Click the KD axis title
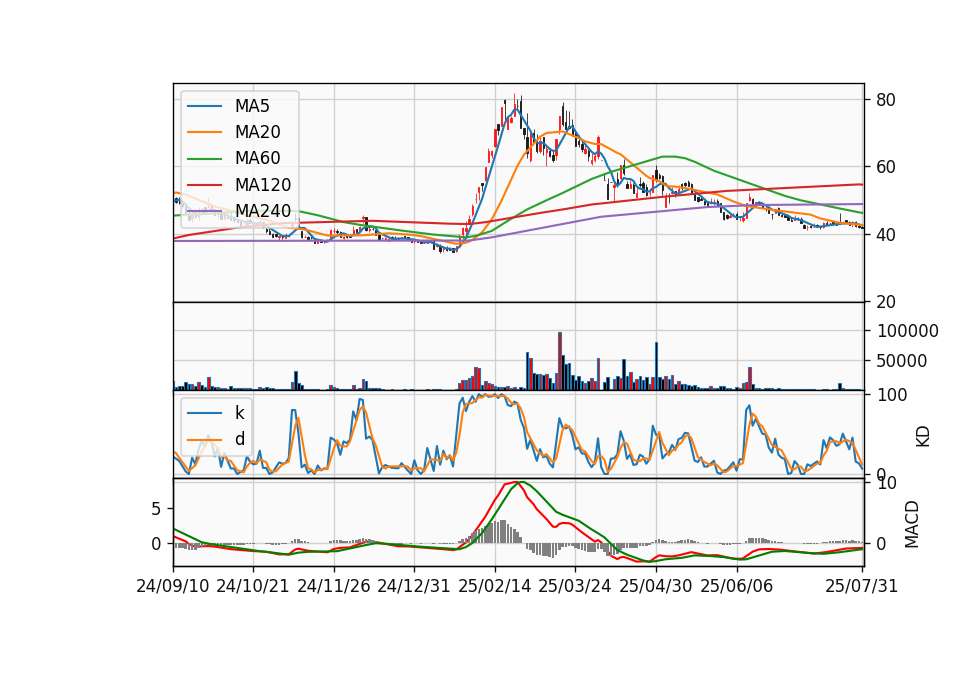960x690 pixels. (923, 437)
